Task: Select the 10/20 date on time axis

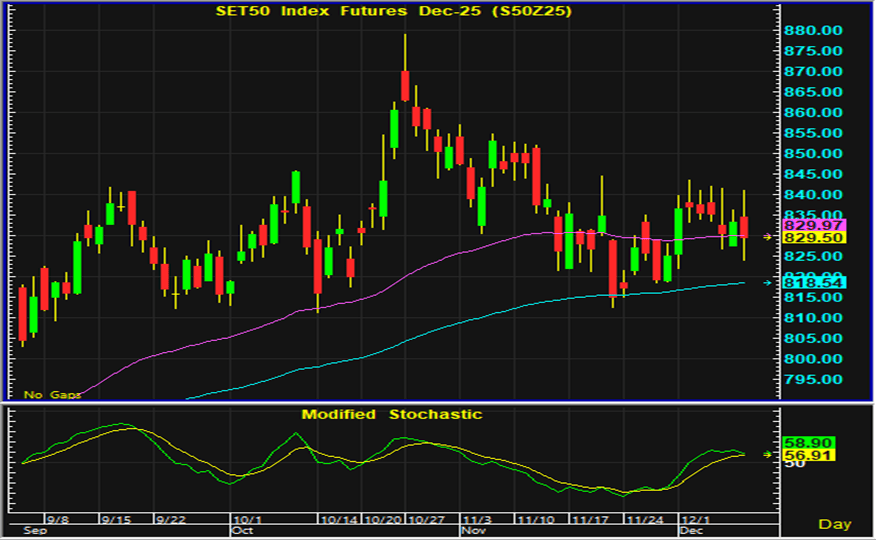Action: (x=386, y=520)
